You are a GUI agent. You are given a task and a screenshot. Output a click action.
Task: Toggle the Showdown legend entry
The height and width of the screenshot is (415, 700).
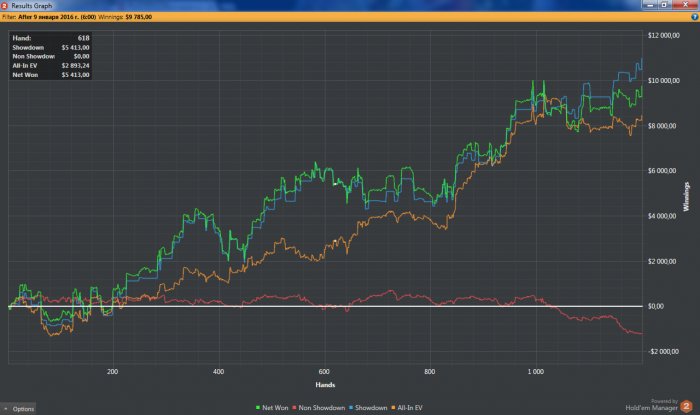[x=368, y=408]
